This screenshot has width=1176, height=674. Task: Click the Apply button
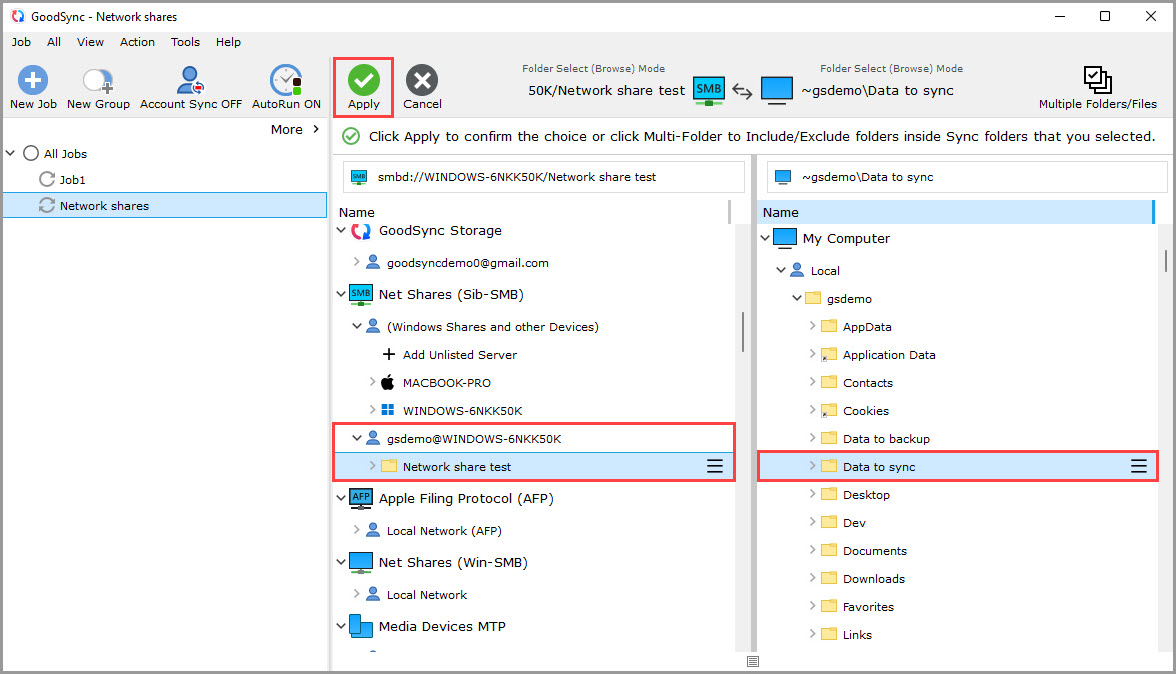[363, 86]
